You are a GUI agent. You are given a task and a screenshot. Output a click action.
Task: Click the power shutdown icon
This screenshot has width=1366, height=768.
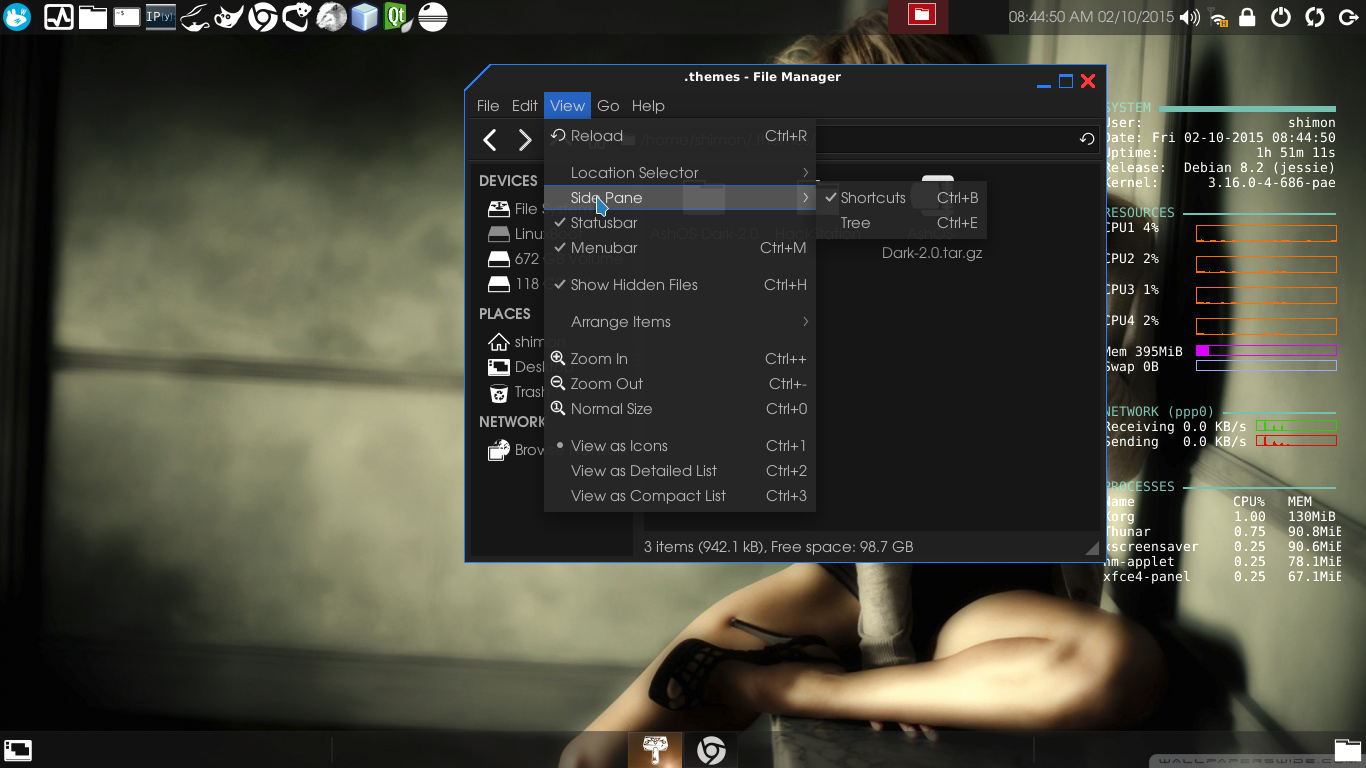tap(1281, 17)
